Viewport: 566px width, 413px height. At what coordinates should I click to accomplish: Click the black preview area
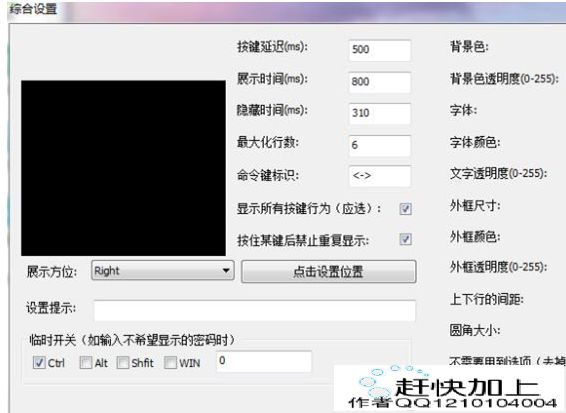[x=123, y=168]
